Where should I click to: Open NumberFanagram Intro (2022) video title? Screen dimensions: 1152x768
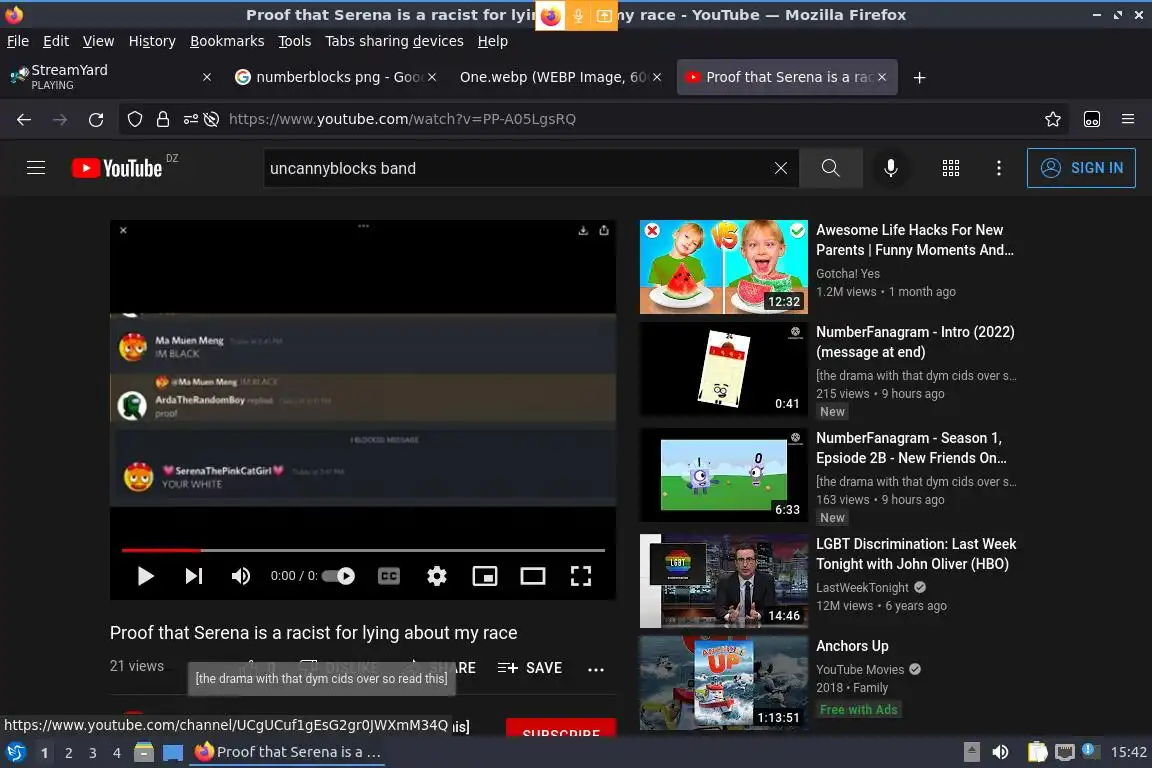tap(915, 342)
